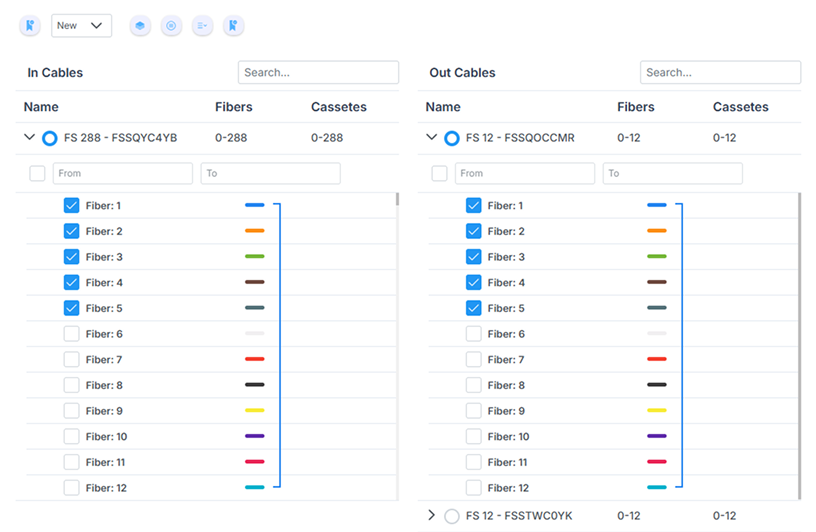The width and height of the screenshot is (816, 532).
Task: Click the FS 12 - FSSQOCCMR cable name
Action: tap(520, 138)
